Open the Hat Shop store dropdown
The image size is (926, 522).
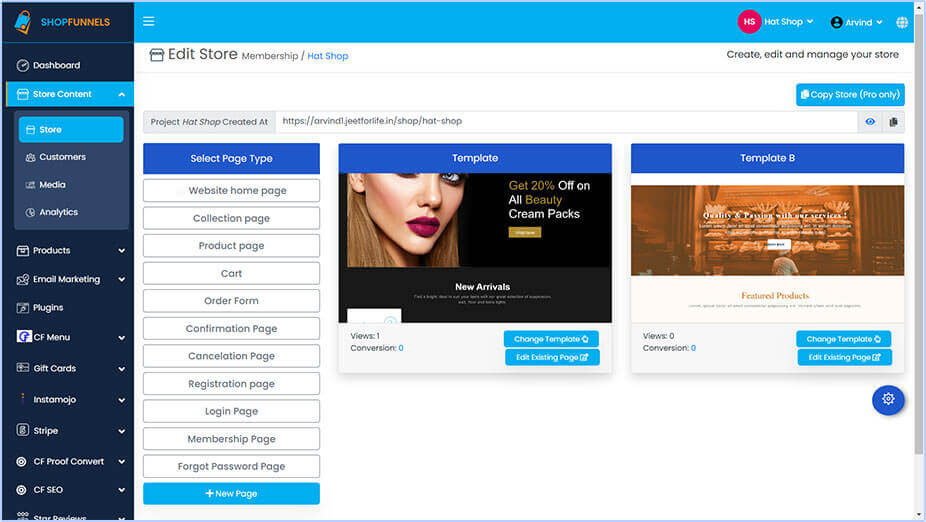[776, 22]
